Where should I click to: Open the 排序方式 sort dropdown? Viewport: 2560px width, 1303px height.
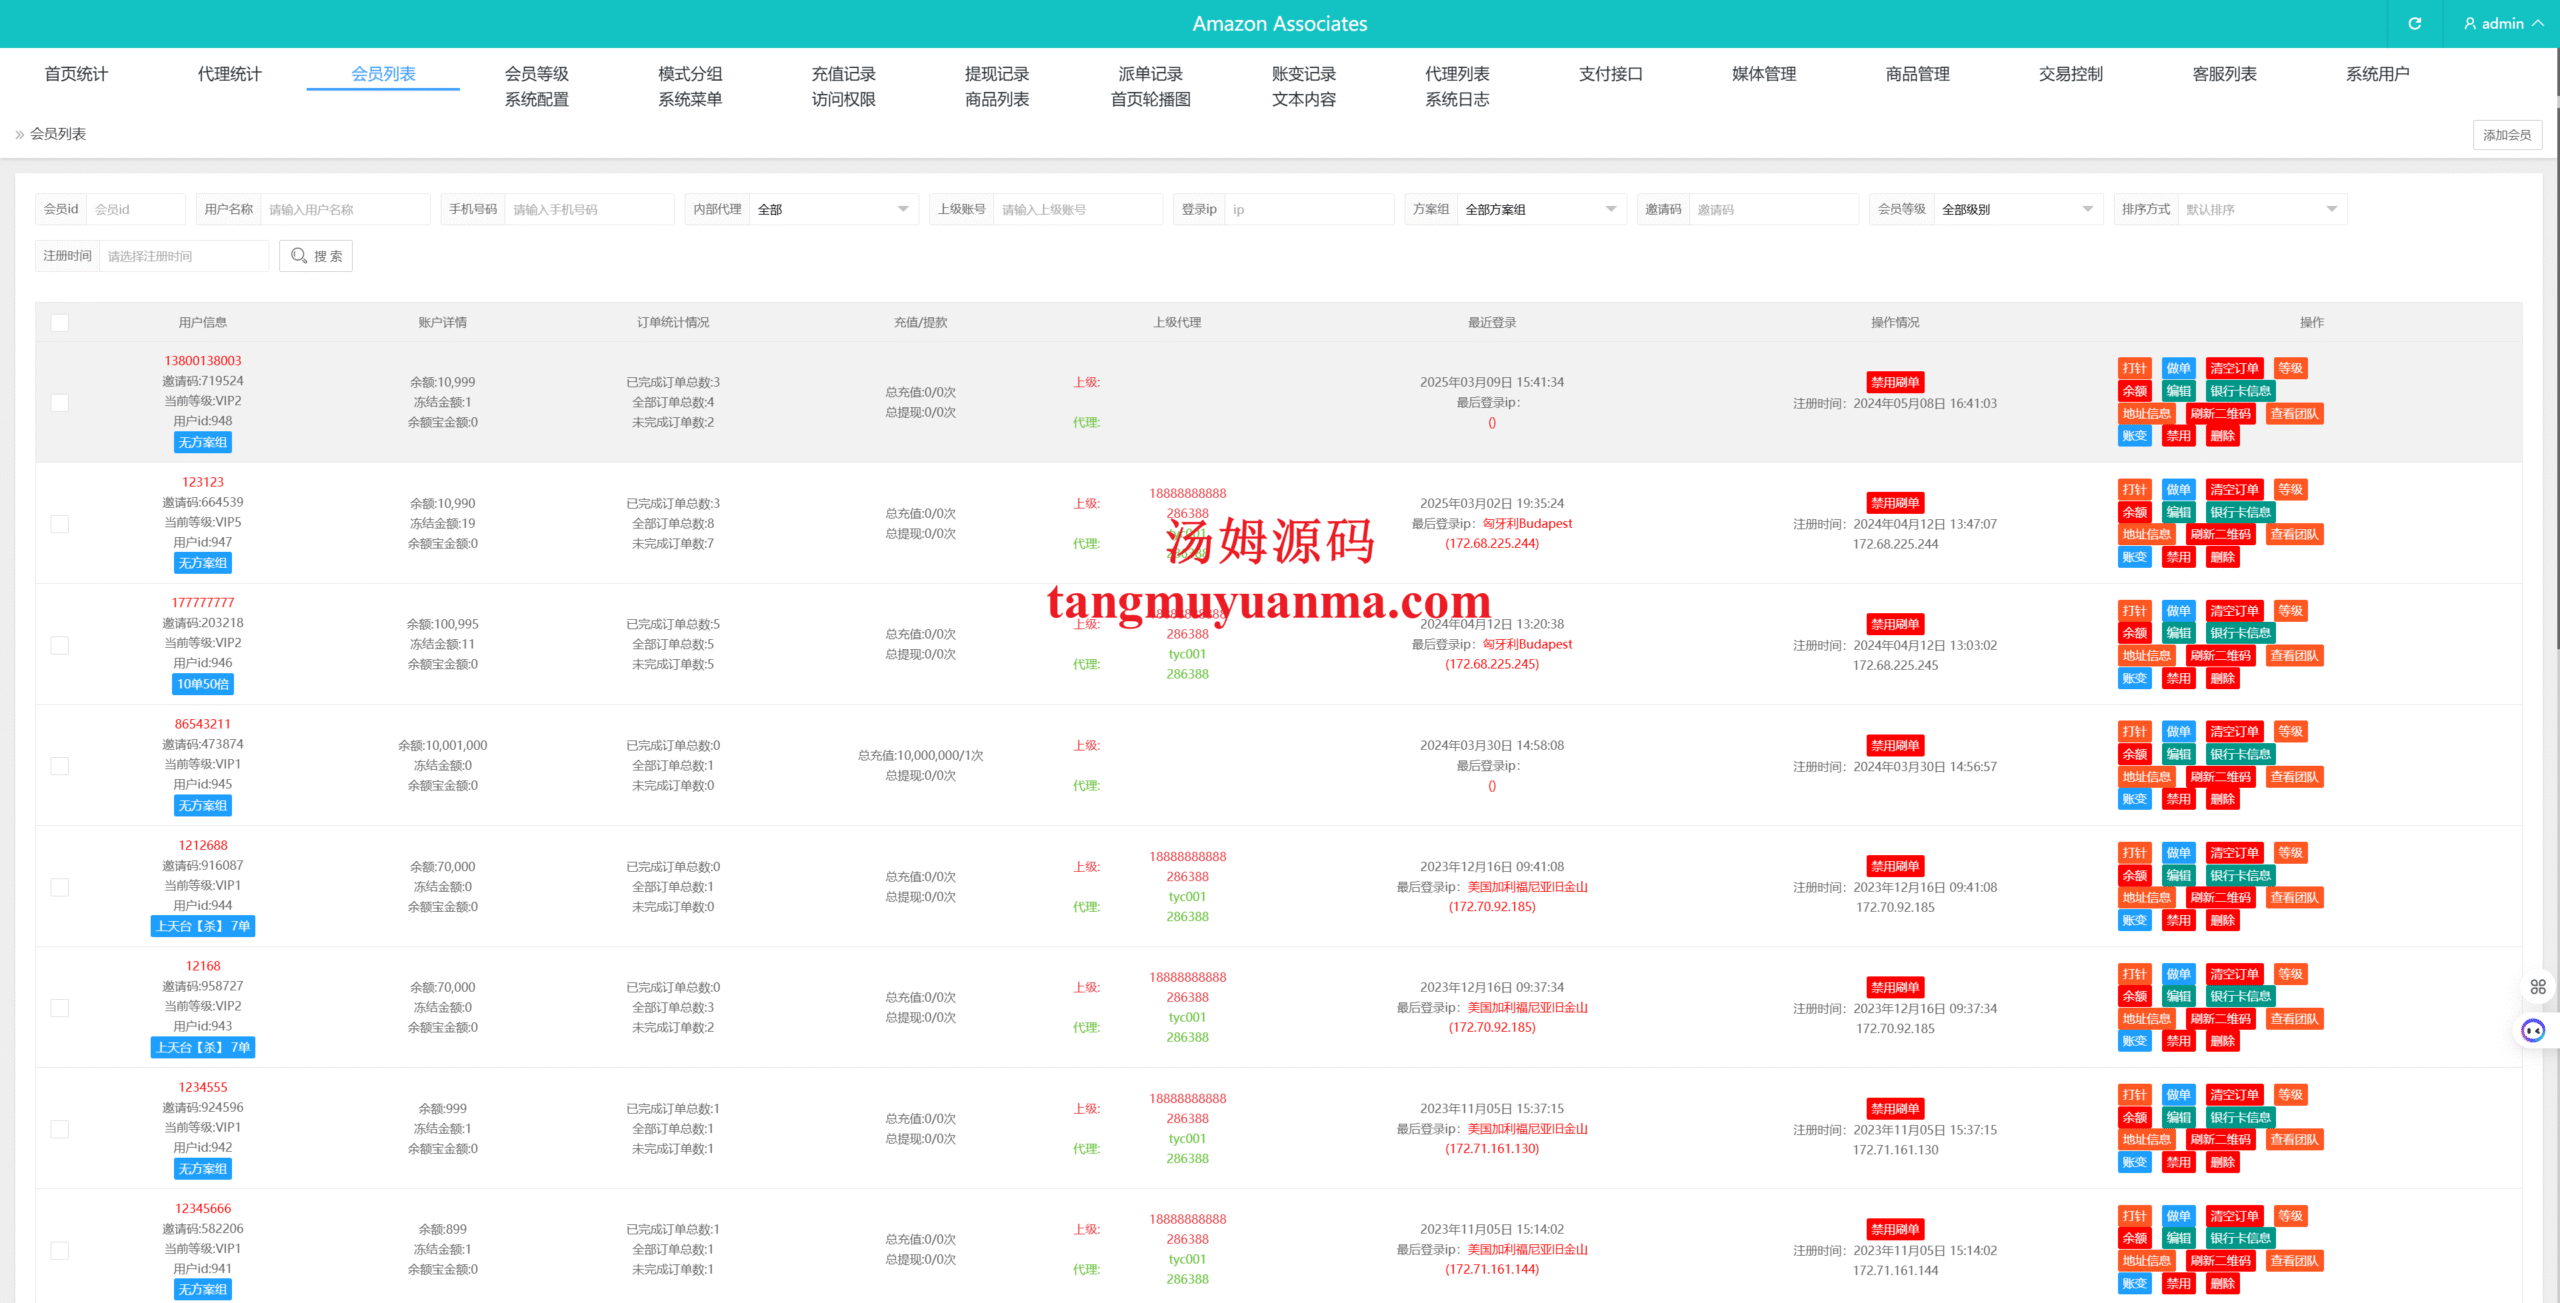[2260, 209]
